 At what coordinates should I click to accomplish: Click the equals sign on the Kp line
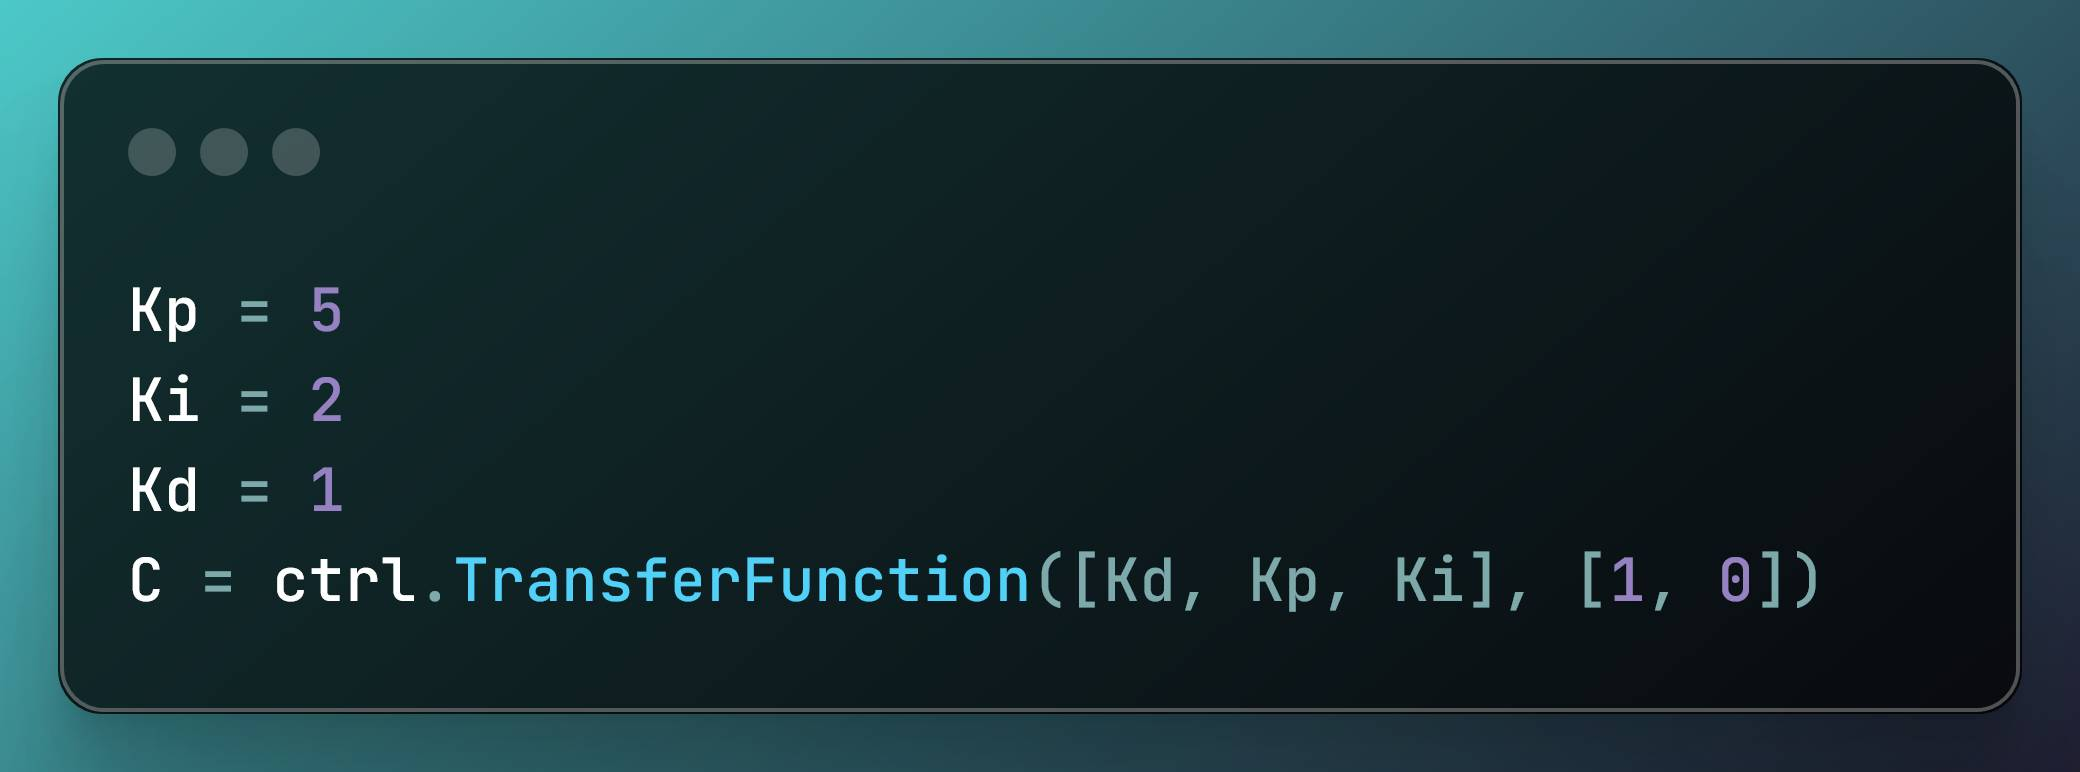tap(254, 312)
